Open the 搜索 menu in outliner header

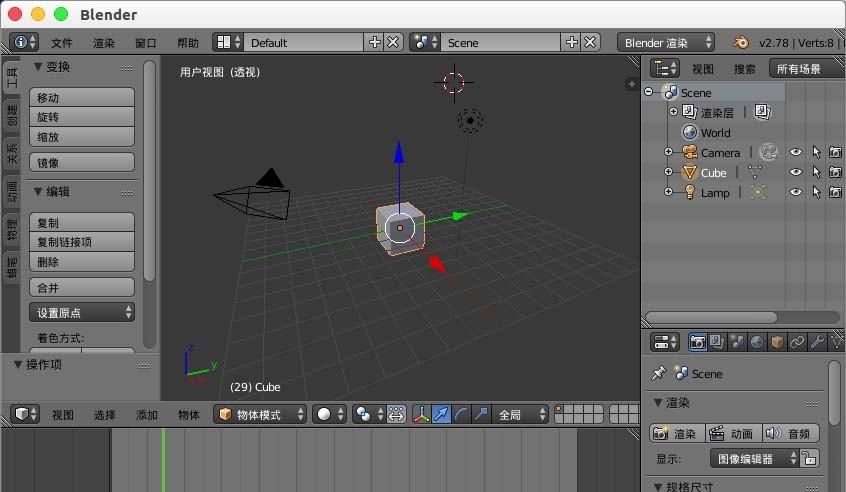745,69
